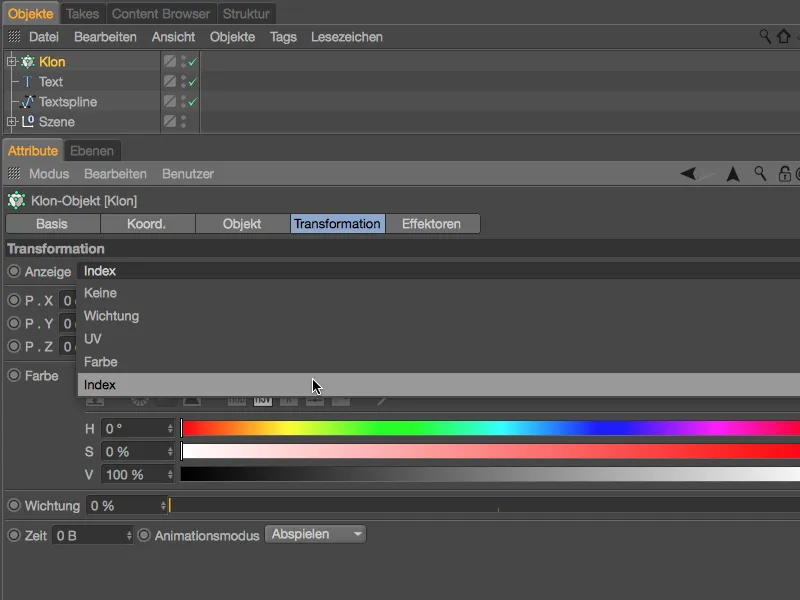Click the Textspline spline icon
This screenshot has height=600, width=800.
(26, 101)
